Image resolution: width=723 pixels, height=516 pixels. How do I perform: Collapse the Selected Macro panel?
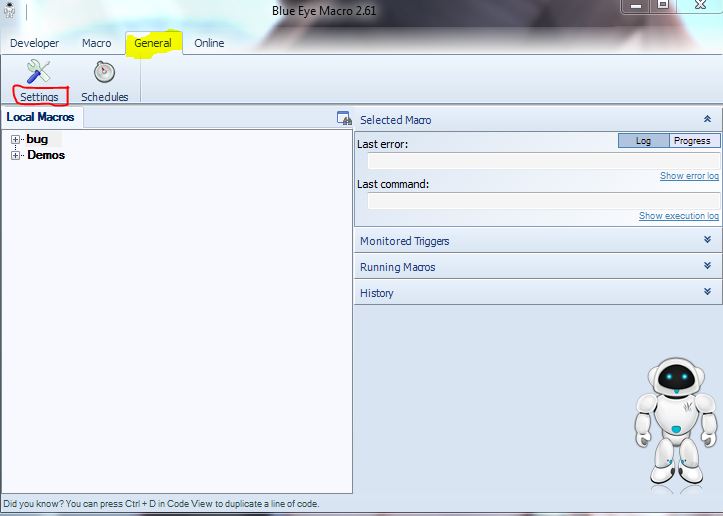pos(707,119)
